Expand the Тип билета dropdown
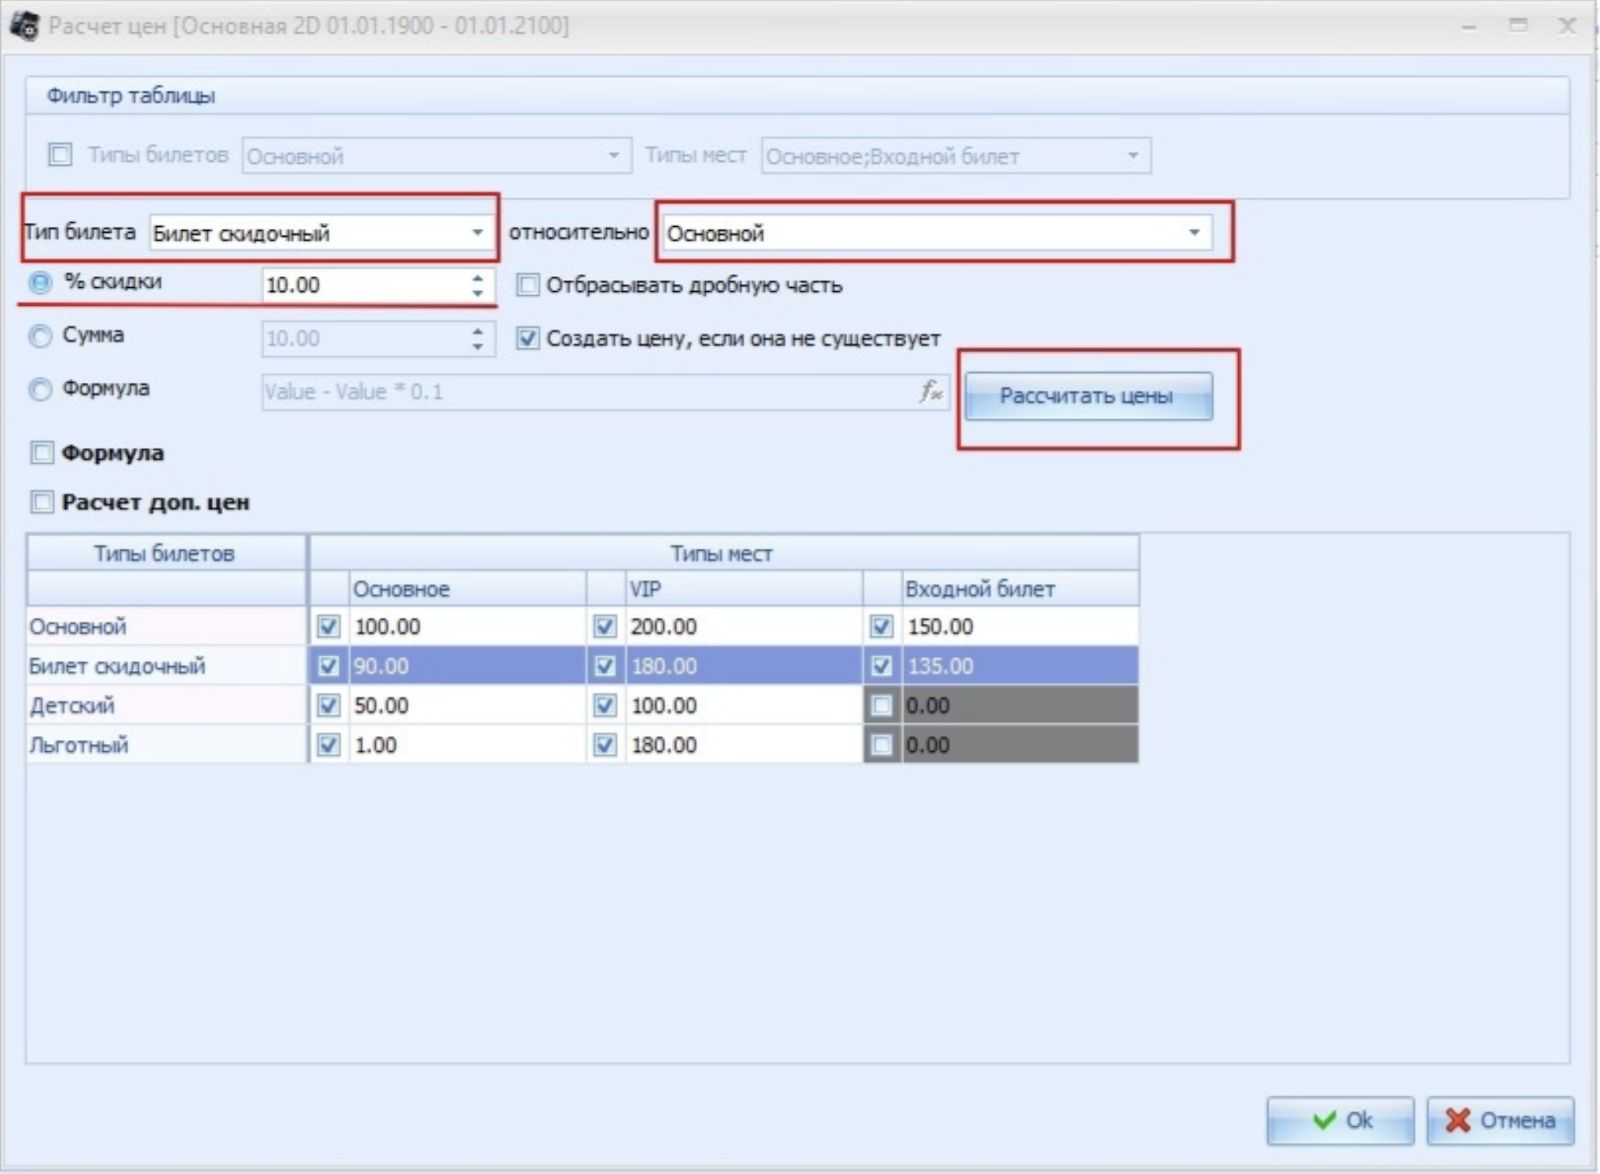 click(477, 232)
